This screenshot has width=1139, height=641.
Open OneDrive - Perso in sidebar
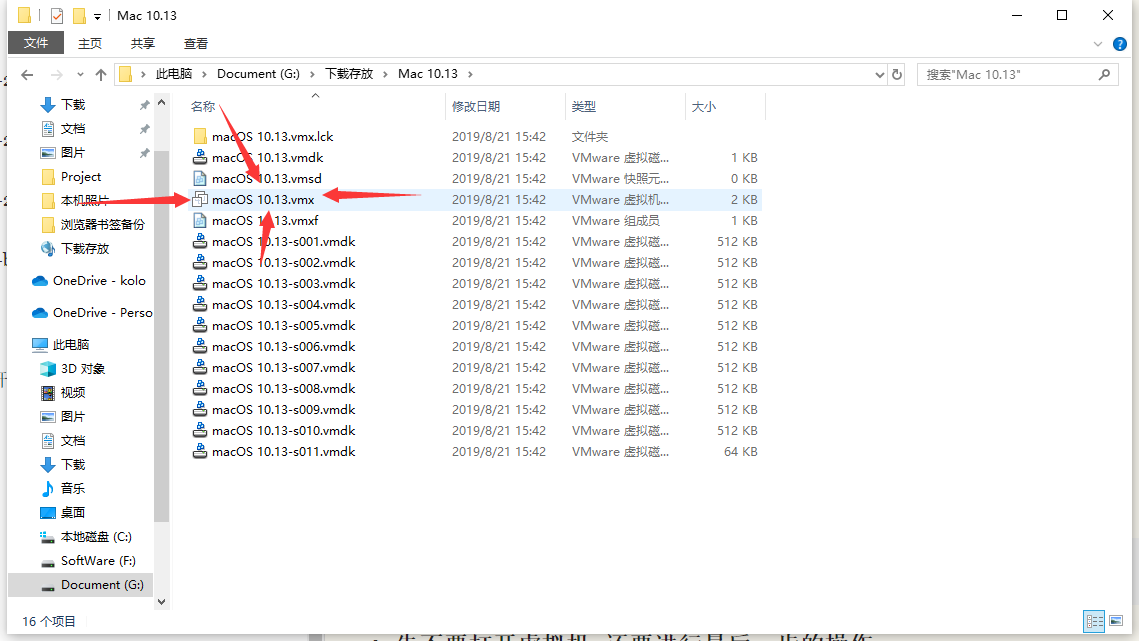(x=102, y=313)
